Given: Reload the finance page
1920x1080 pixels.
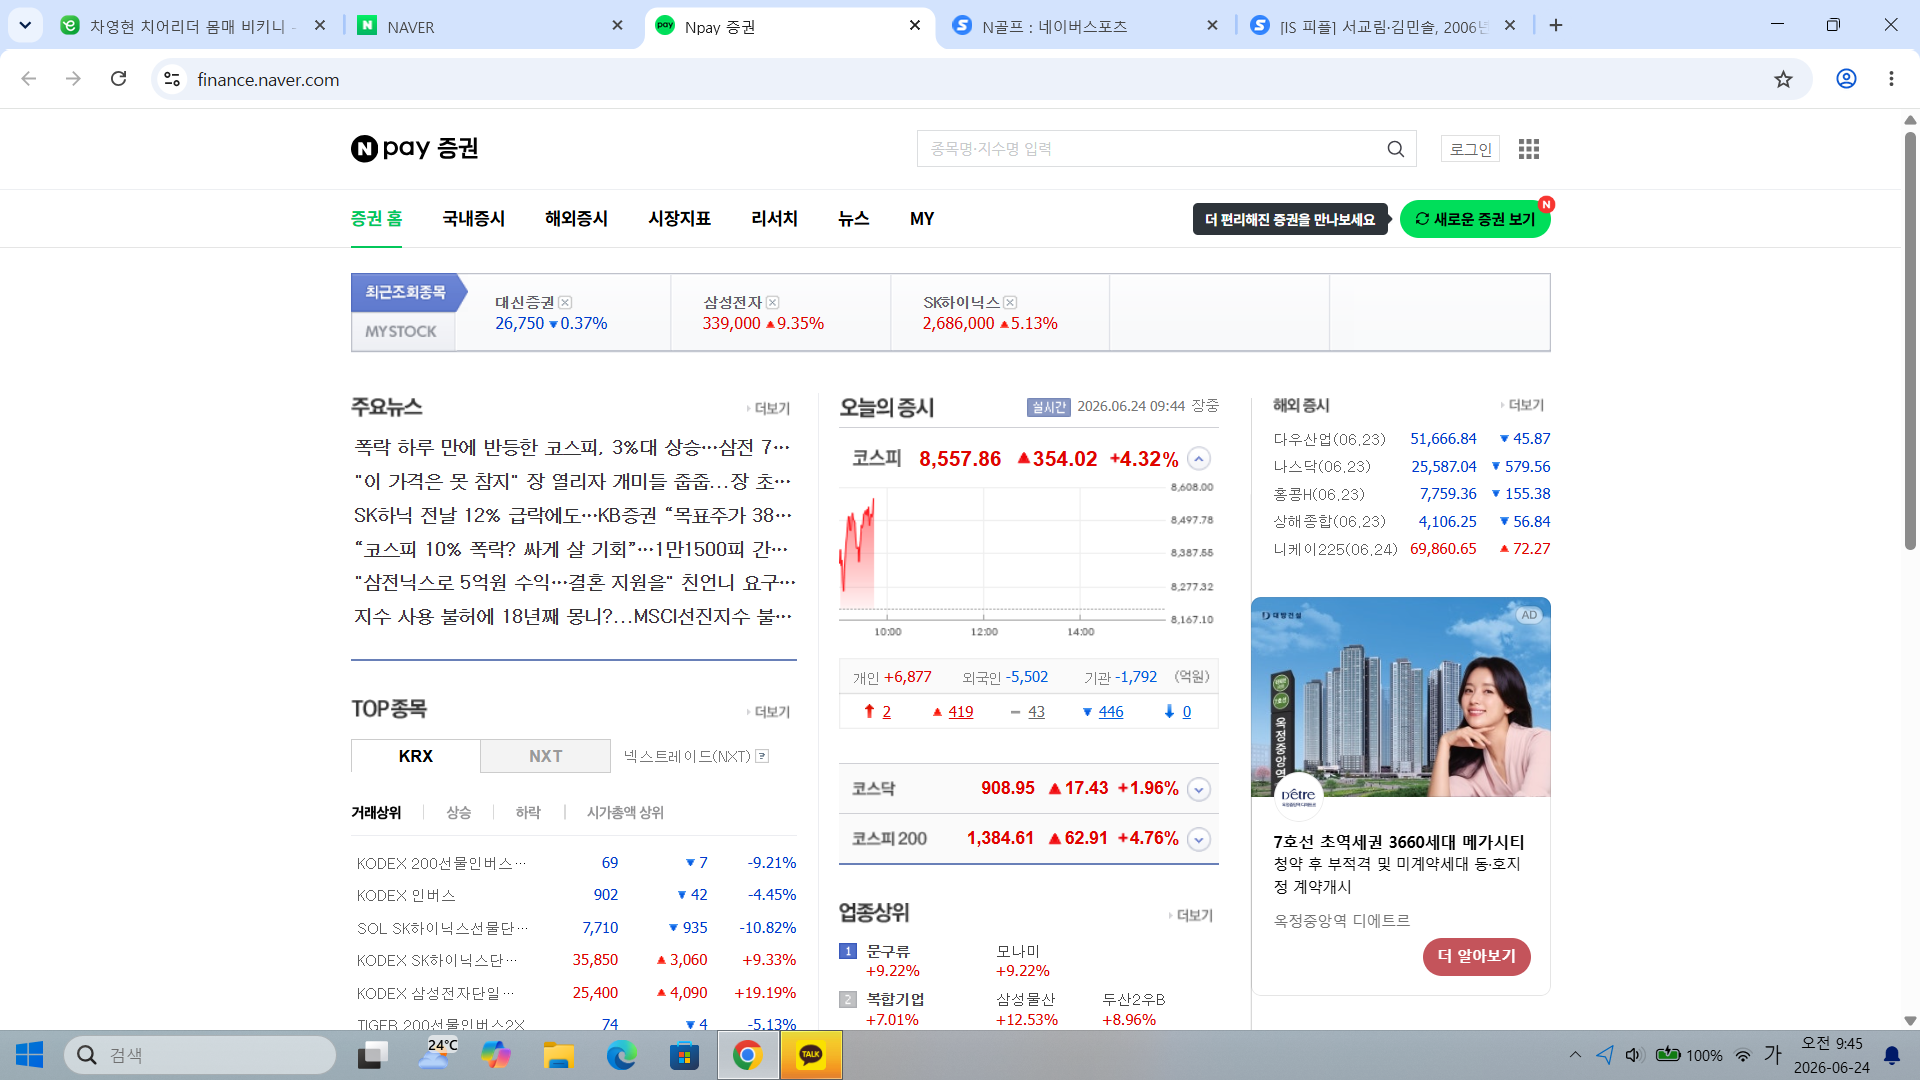Looking at the screenshot, I should 118,79.
